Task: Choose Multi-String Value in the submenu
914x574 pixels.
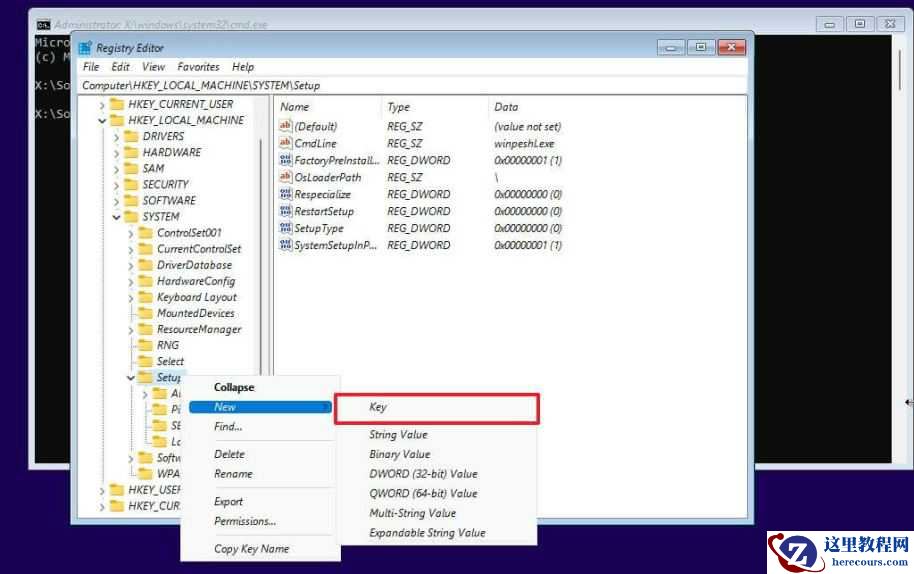Action: coord(412,513)
